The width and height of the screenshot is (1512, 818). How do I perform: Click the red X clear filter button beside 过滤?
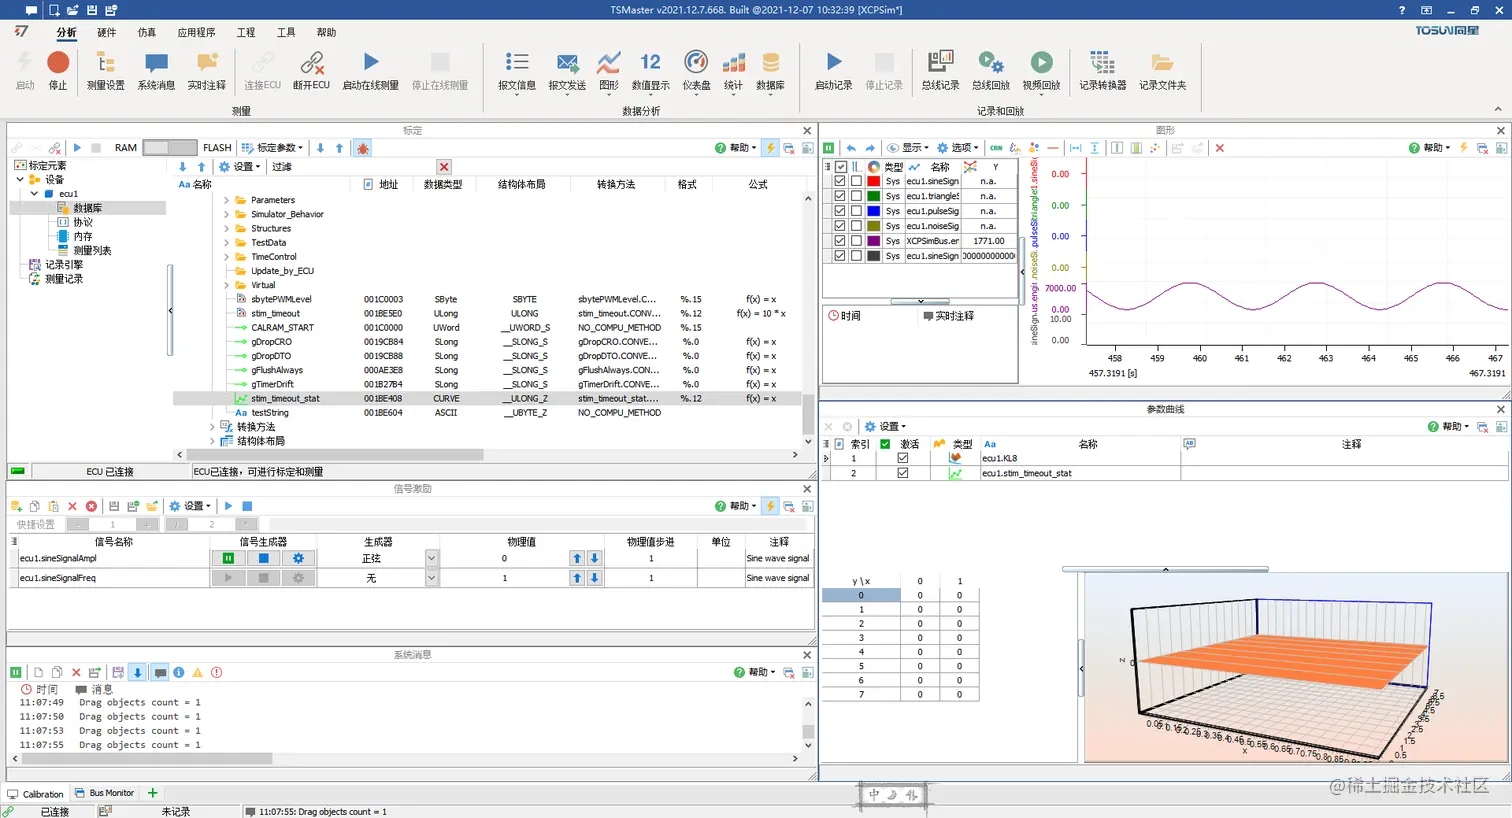[x=444, y=167]
